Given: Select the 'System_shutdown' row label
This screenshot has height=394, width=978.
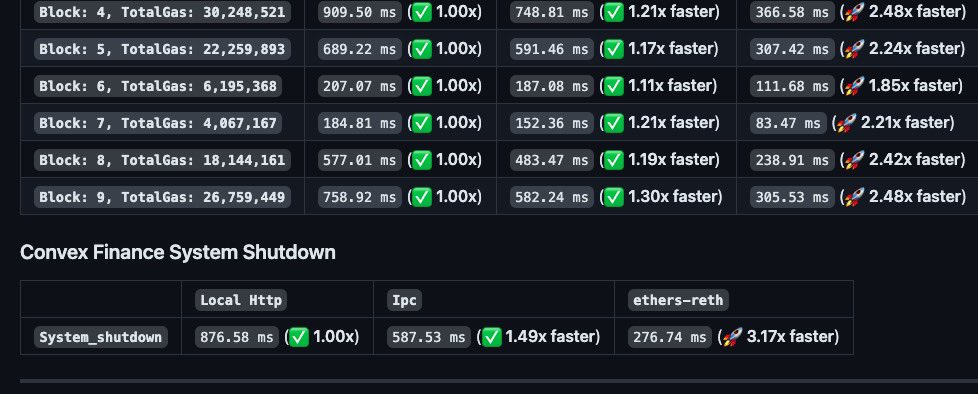Looking at the screenshot, I should 100,337.
